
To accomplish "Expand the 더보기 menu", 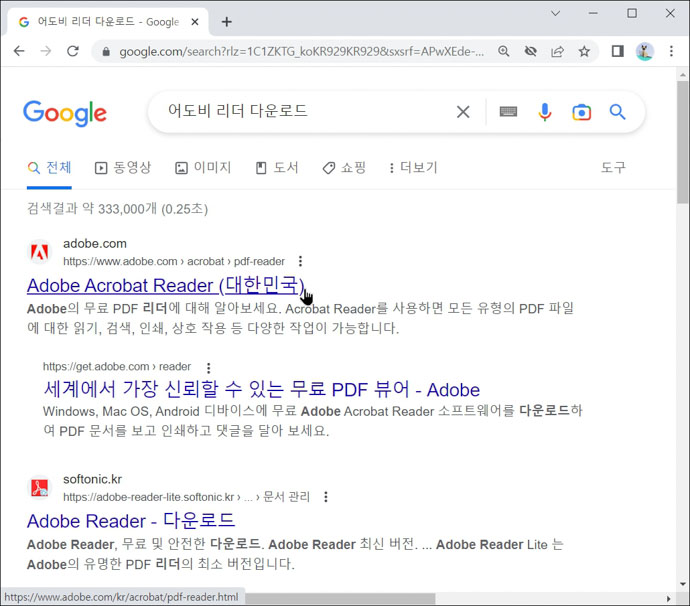I will pos(413,168).
